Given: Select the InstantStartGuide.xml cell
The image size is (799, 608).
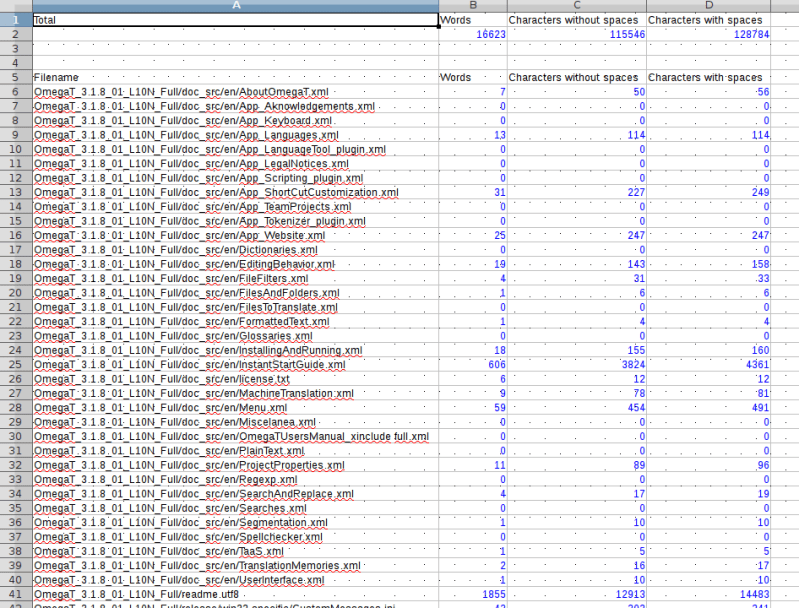Looking at the screenshot, I should (235, 364).
